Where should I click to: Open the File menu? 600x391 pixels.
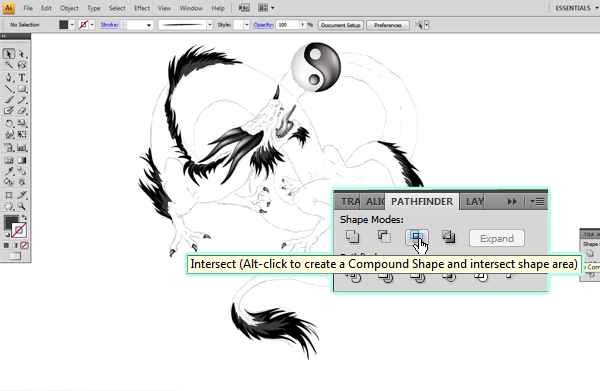click(28, 8)
